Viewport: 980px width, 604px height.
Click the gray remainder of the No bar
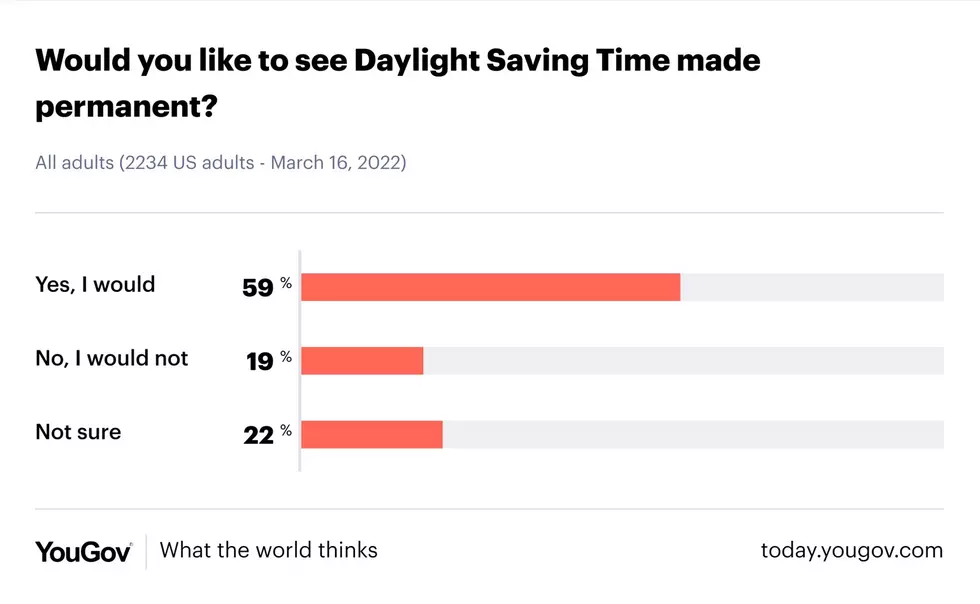tap(683, 361)
